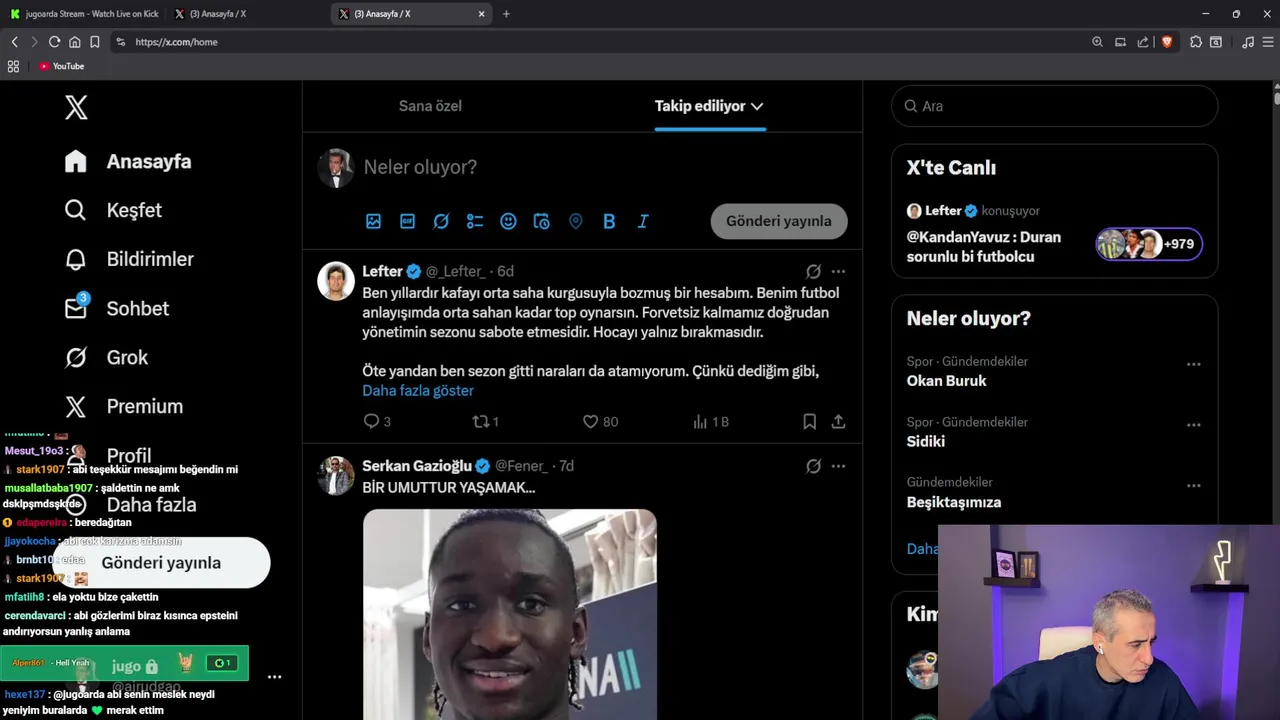The width and height of the screenshot is (1280, 720).
Task: Toggle italic formatting in composer
Action: click(x=643, y=221)
